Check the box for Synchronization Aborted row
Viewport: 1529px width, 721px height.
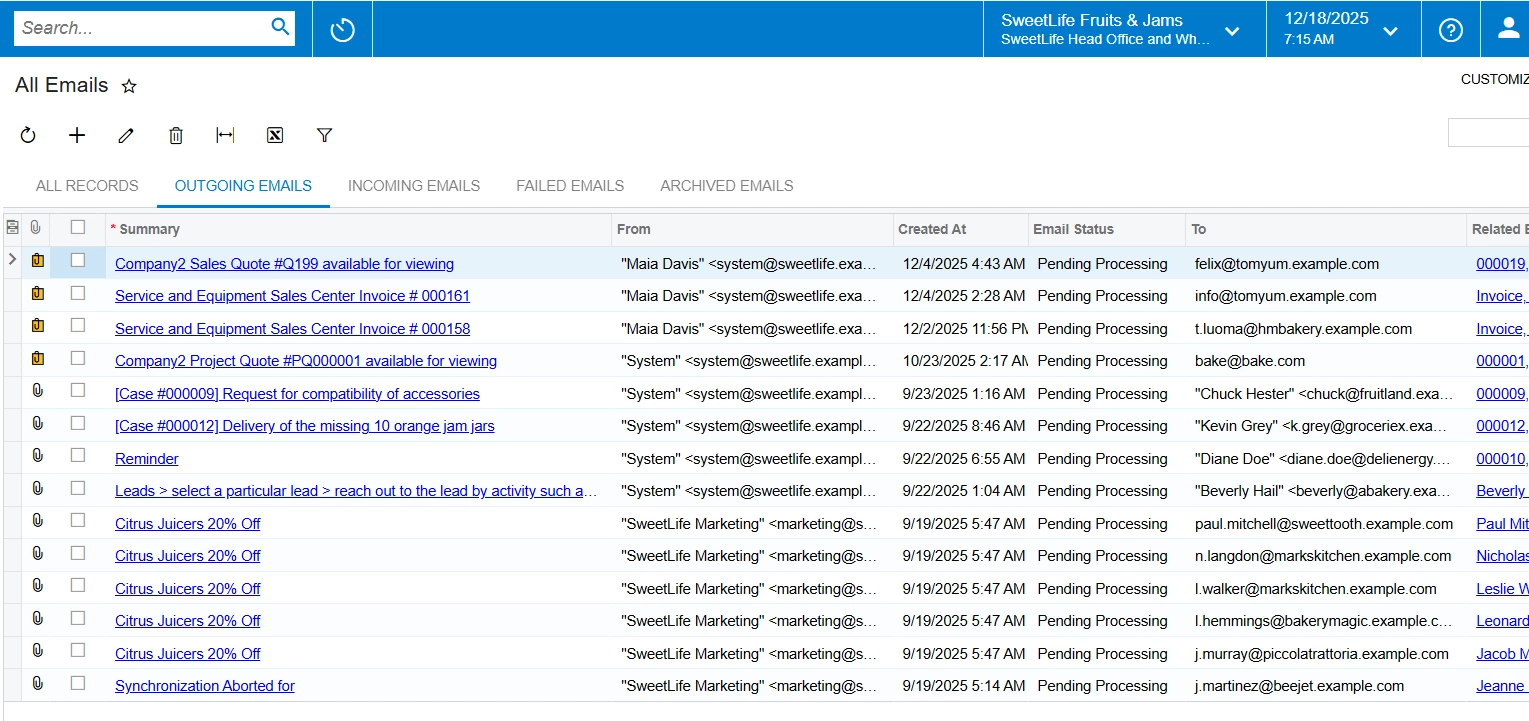pos(78,683)
